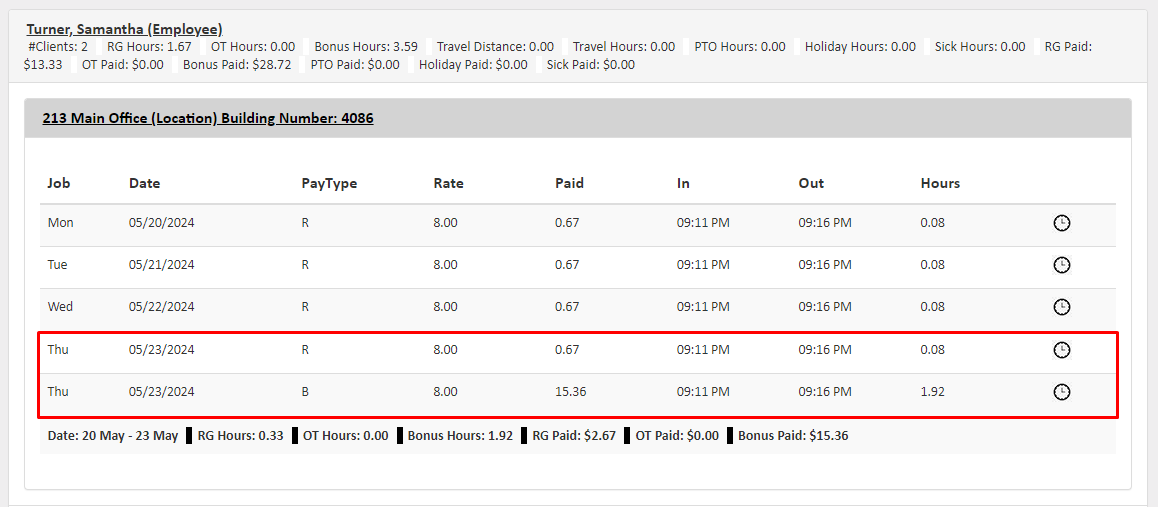Click the Job column header

[x=59, y=183]
